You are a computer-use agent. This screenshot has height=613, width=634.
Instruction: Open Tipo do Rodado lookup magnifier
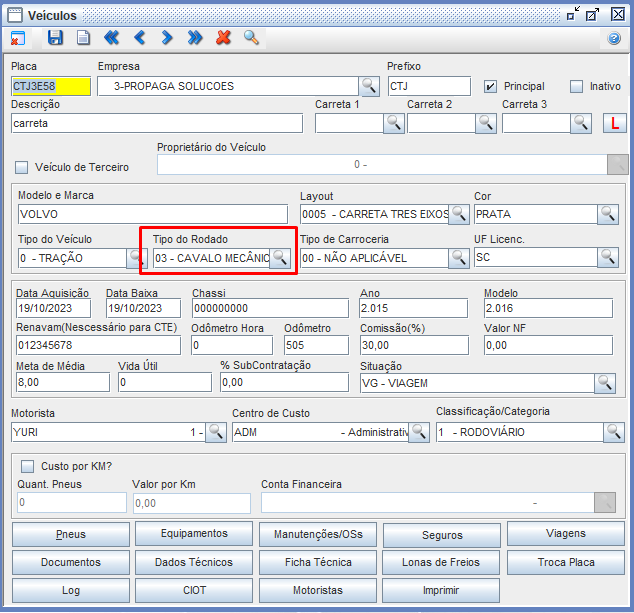click(x=280, y=258)
